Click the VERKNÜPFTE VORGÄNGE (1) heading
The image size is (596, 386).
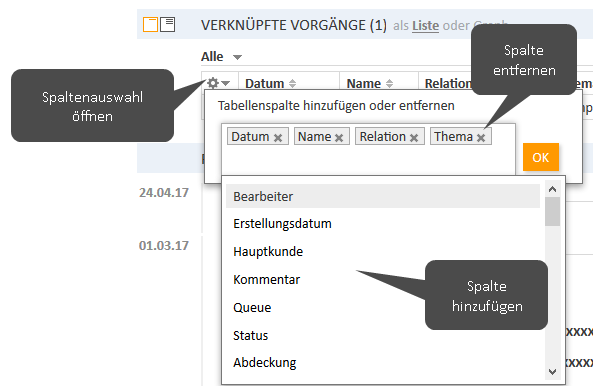point(294,25)
